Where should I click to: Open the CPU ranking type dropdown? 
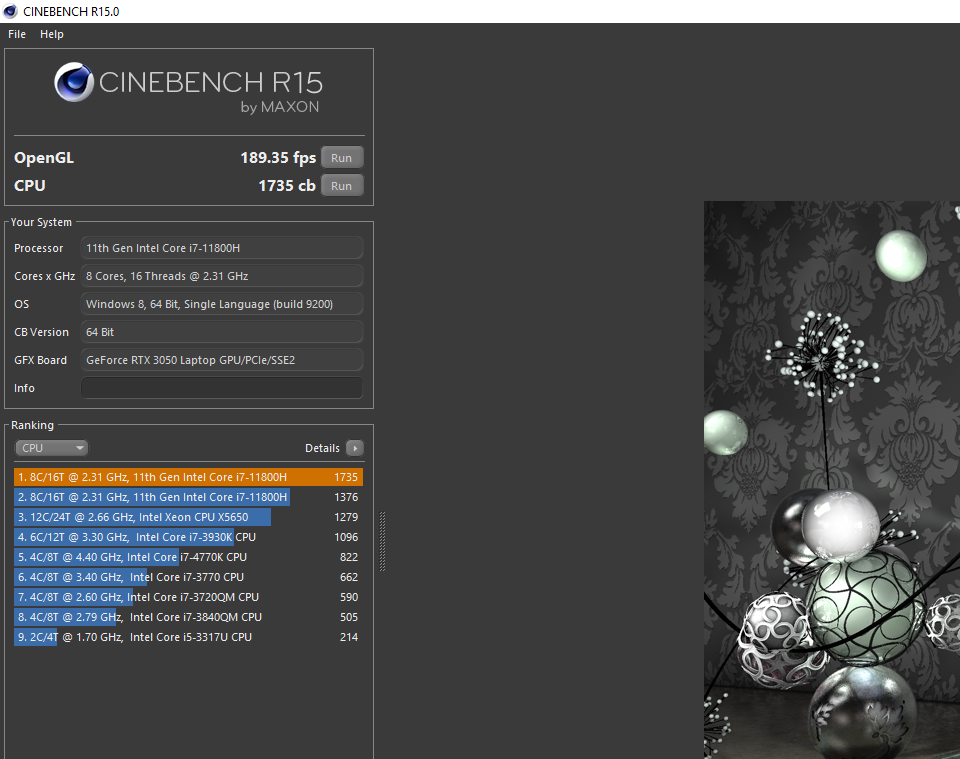51,448
